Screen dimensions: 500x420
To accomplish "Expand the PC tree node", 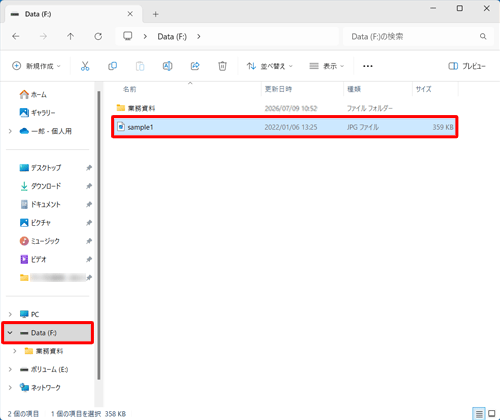I will pyautogui.click(x=10, y=314).
